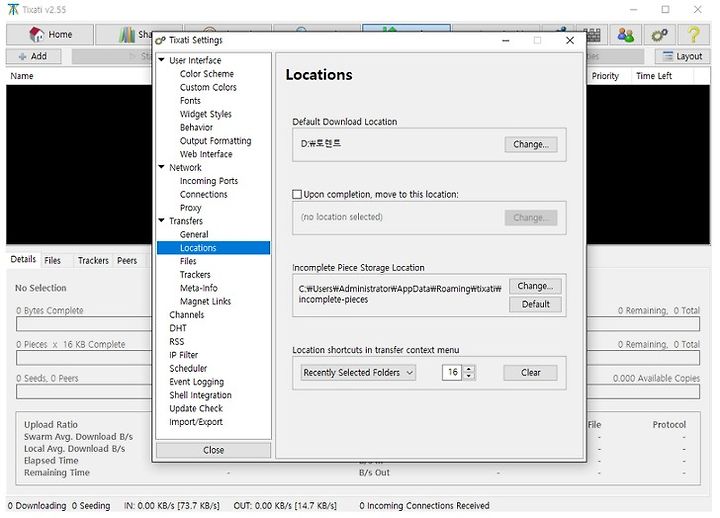Collapse the Transfers tree section

coord(162,220)
